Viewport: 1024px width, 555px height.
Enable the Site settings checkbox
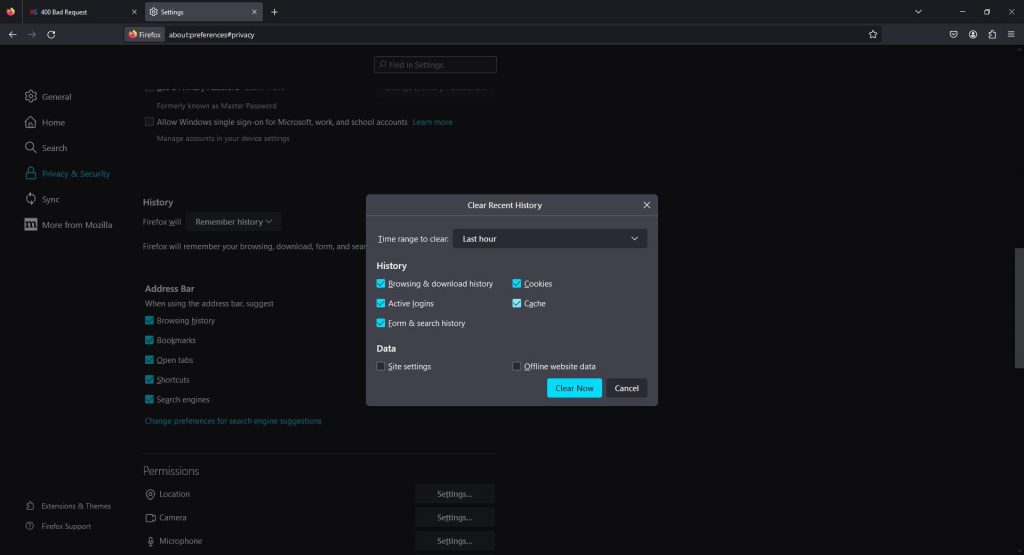tap(381, 367)
